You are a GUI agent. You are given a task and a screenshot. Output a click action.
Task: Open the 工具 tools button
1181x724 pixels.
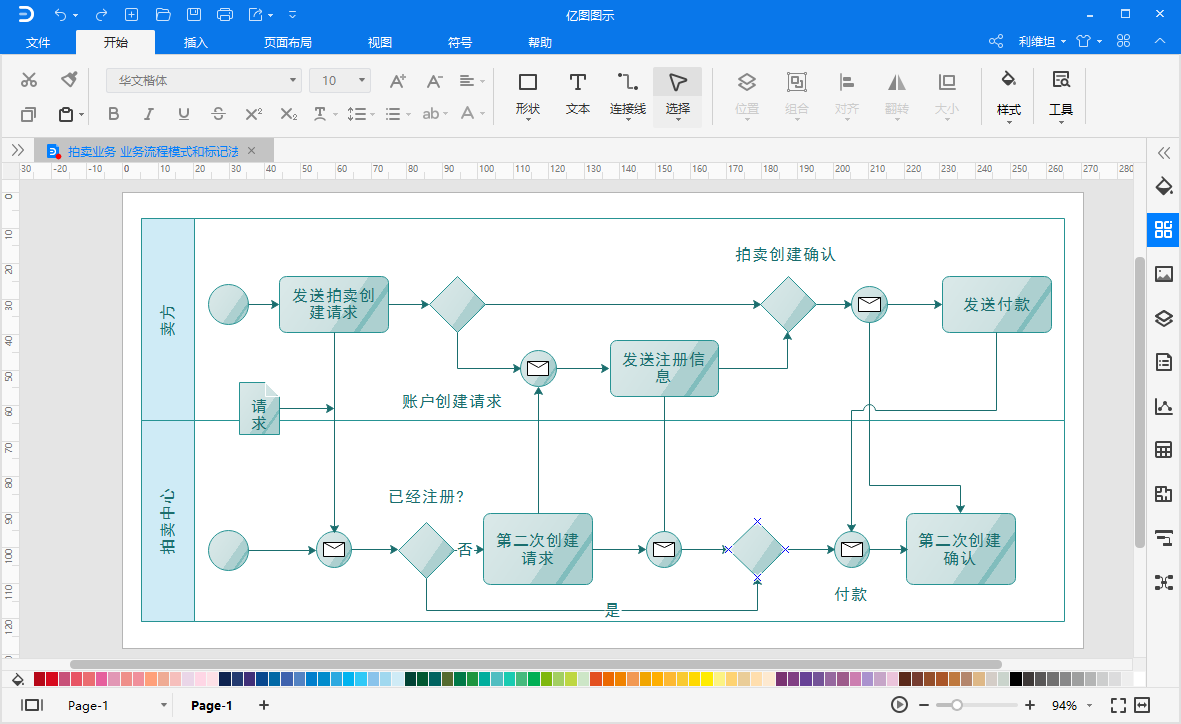(x=1060, y=96)
